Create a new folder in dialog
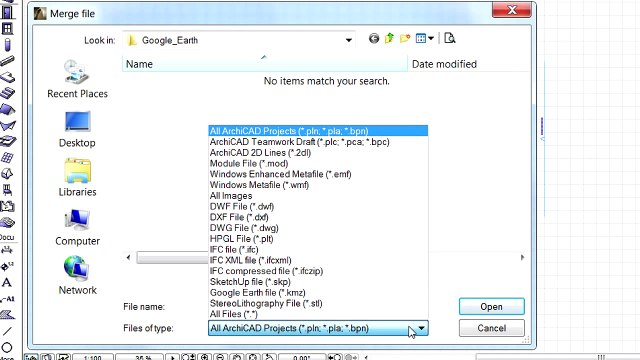Image resolution: width=640 pixels, height=360 pixels. click(x=405, y=38)
